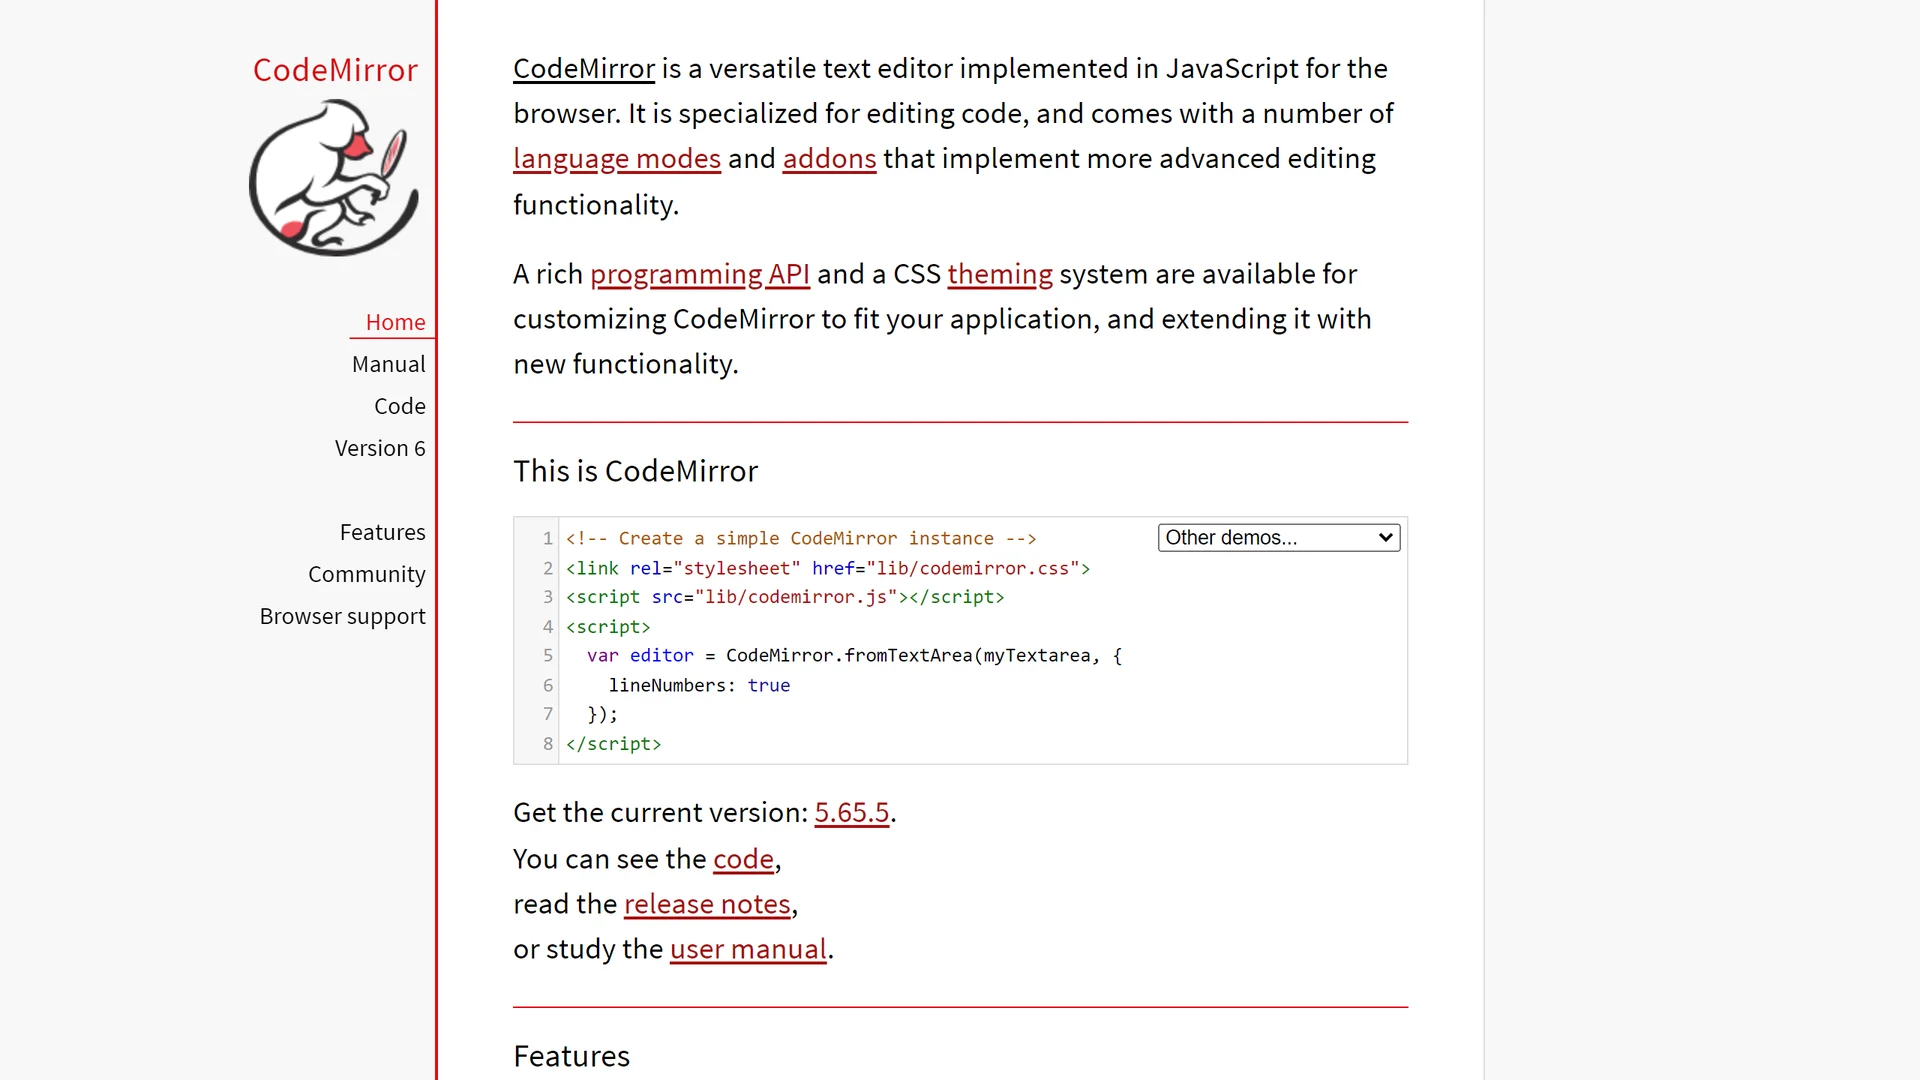This screenshot has width=1920, height=1080.
Task: Click the Home navigation icon
Action: tap(396, 322)
